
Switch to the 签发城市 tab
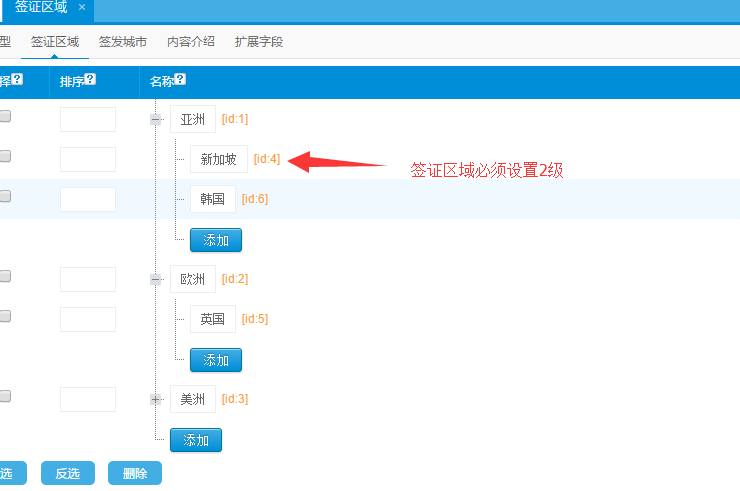click(x=123, y=42)
